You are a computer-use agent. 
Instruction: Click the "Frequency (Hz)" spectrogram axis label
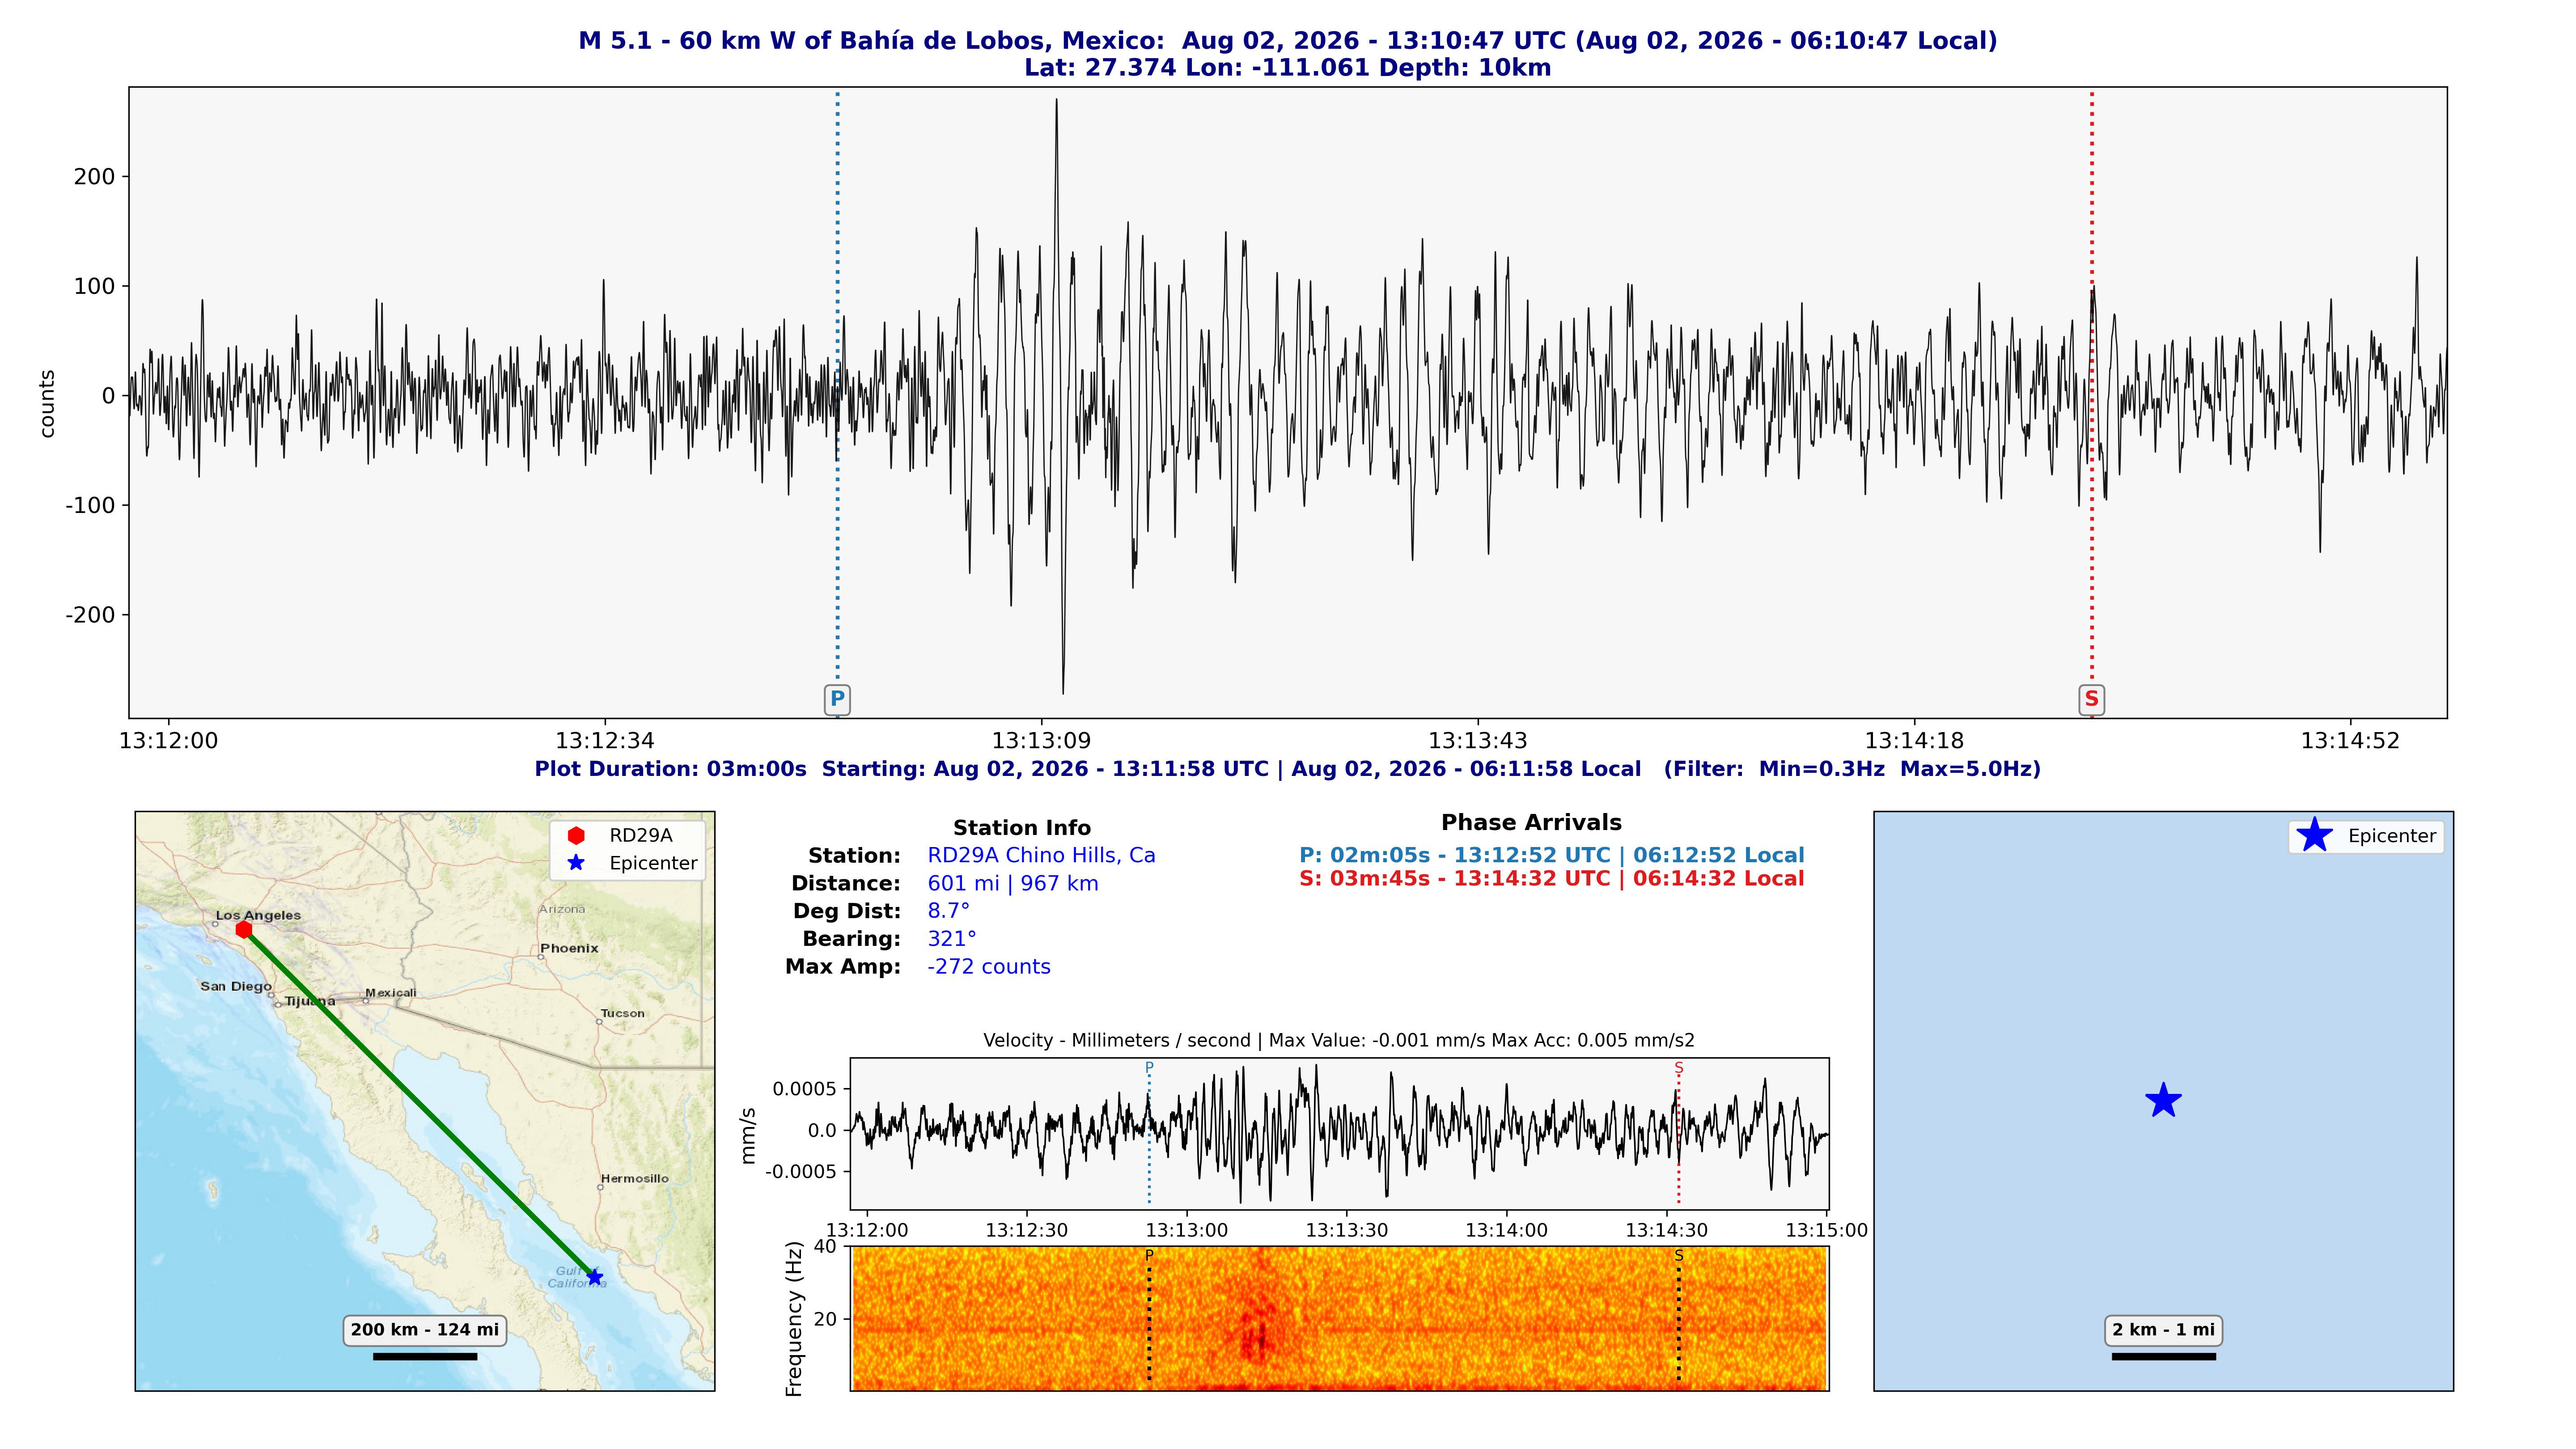coord(795,1319)
